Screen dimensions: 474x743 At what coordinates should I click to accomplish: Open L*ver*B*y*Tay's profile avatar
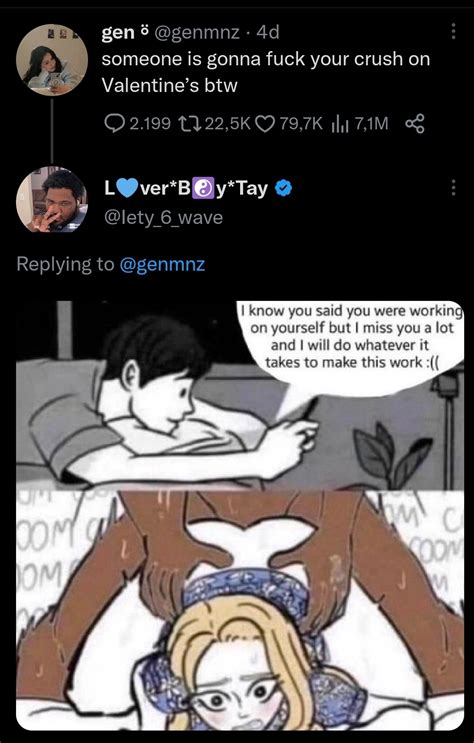(x=52, y=199)
